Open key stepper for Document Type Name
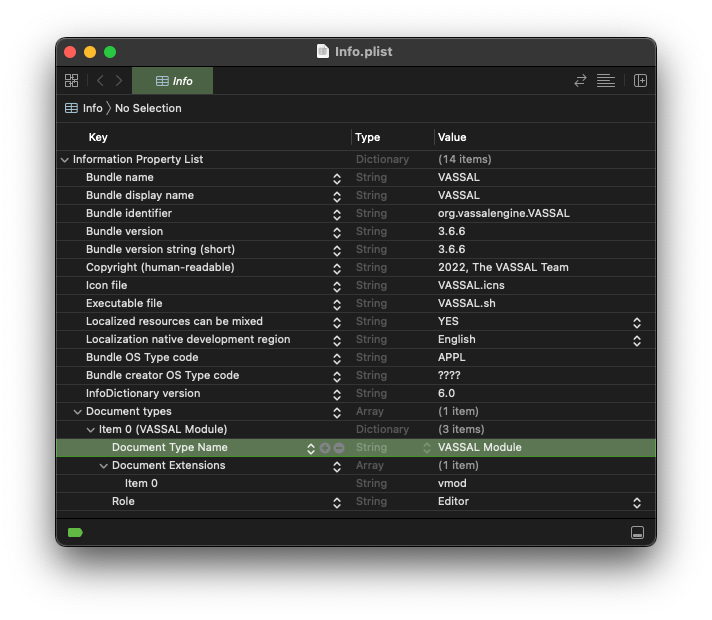712x620 pixels. coord(311,449)
